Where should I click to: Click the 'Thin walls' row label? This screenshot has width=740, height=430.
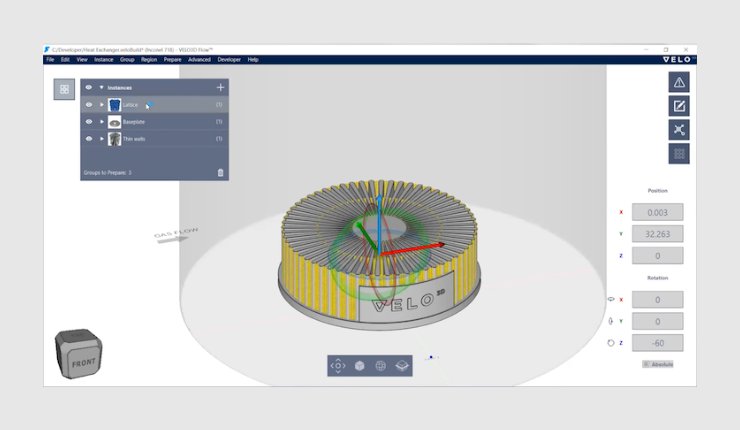click(x=134, y=139)
